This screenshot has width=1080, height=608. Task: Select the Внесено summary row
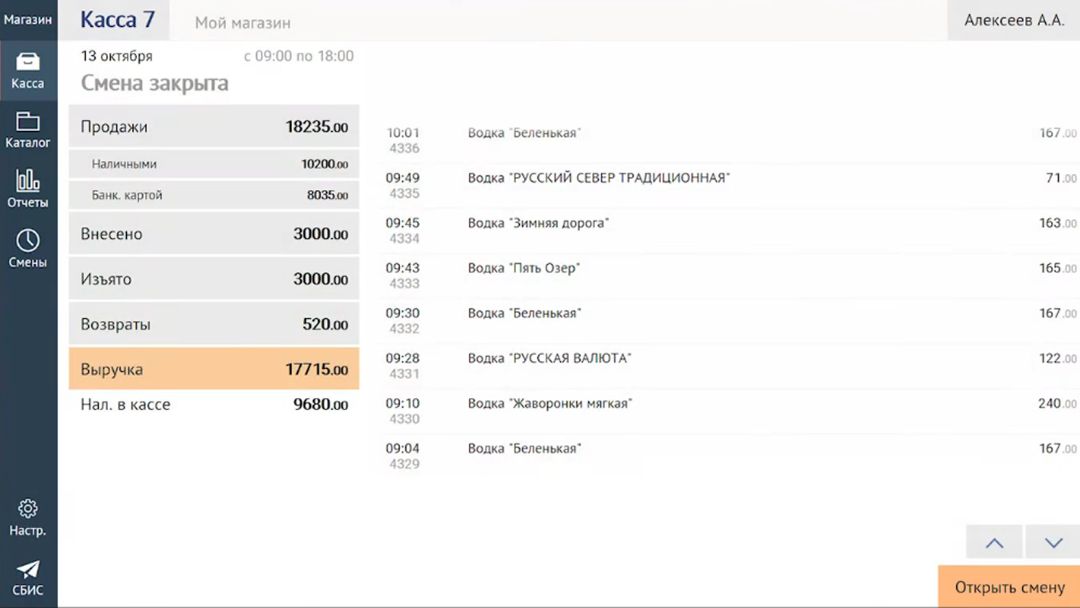click(214, 233)
